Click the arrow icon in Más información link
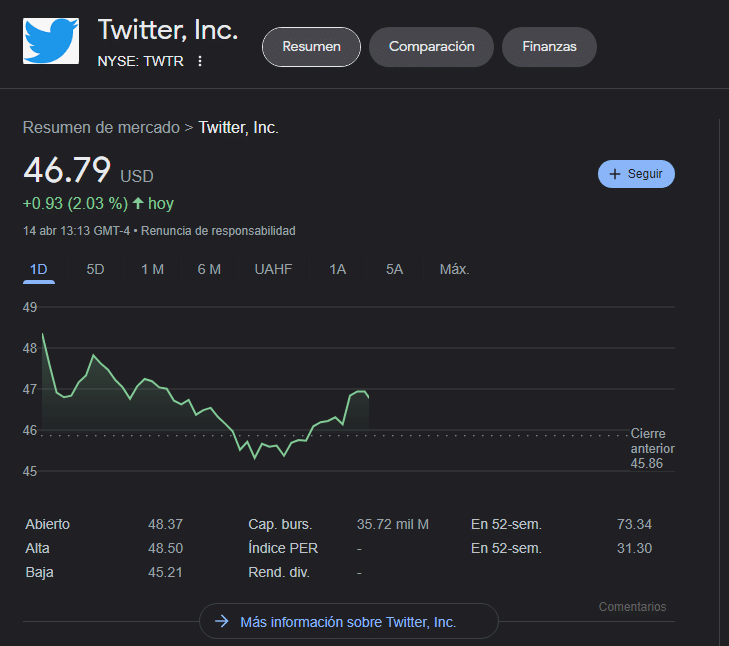Viewport: 729px width, 646px height. 222,621
